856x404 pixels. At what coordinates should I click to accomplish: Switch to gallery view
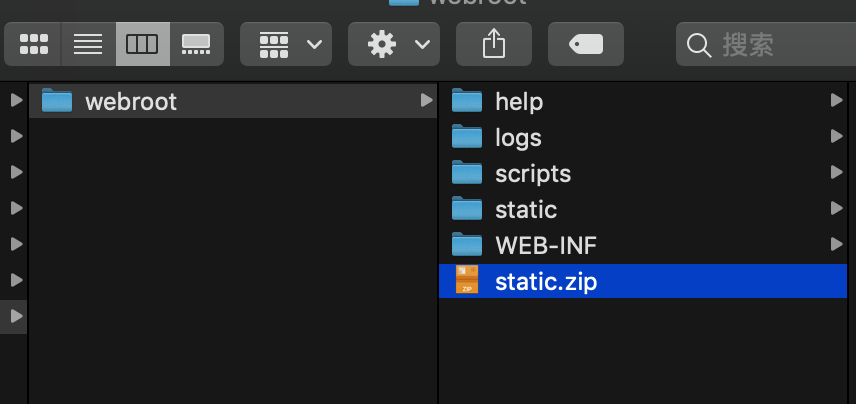click(x=196, y=44)
